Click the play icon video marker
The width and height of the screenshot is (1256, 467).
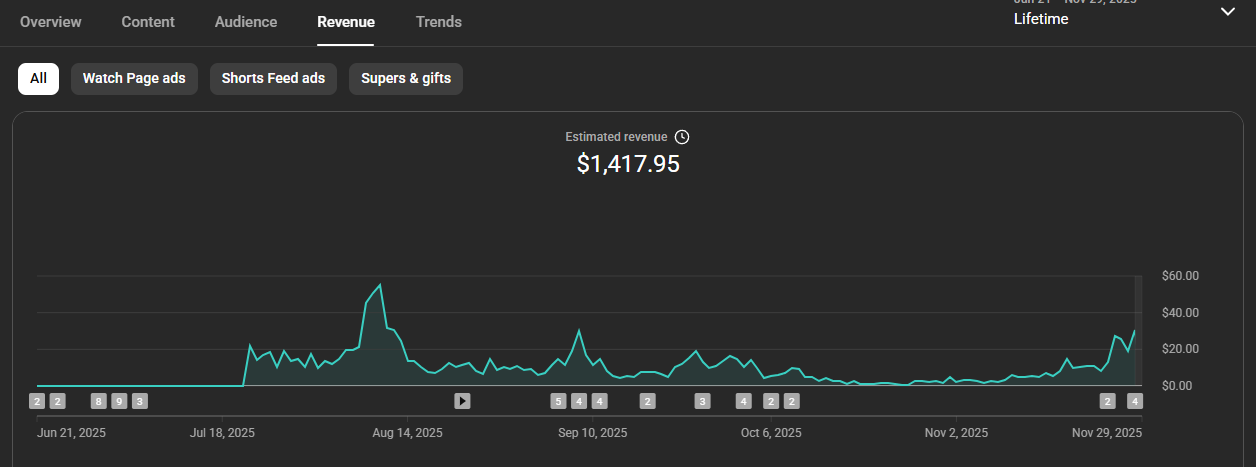point(462,401)
